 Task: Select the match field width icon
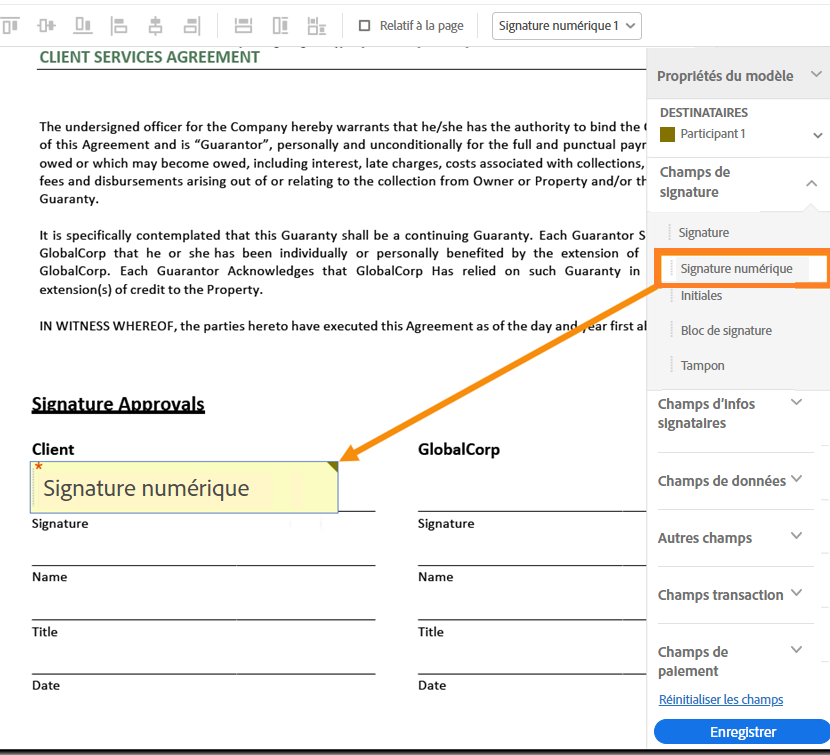click(x=243, y=25)
